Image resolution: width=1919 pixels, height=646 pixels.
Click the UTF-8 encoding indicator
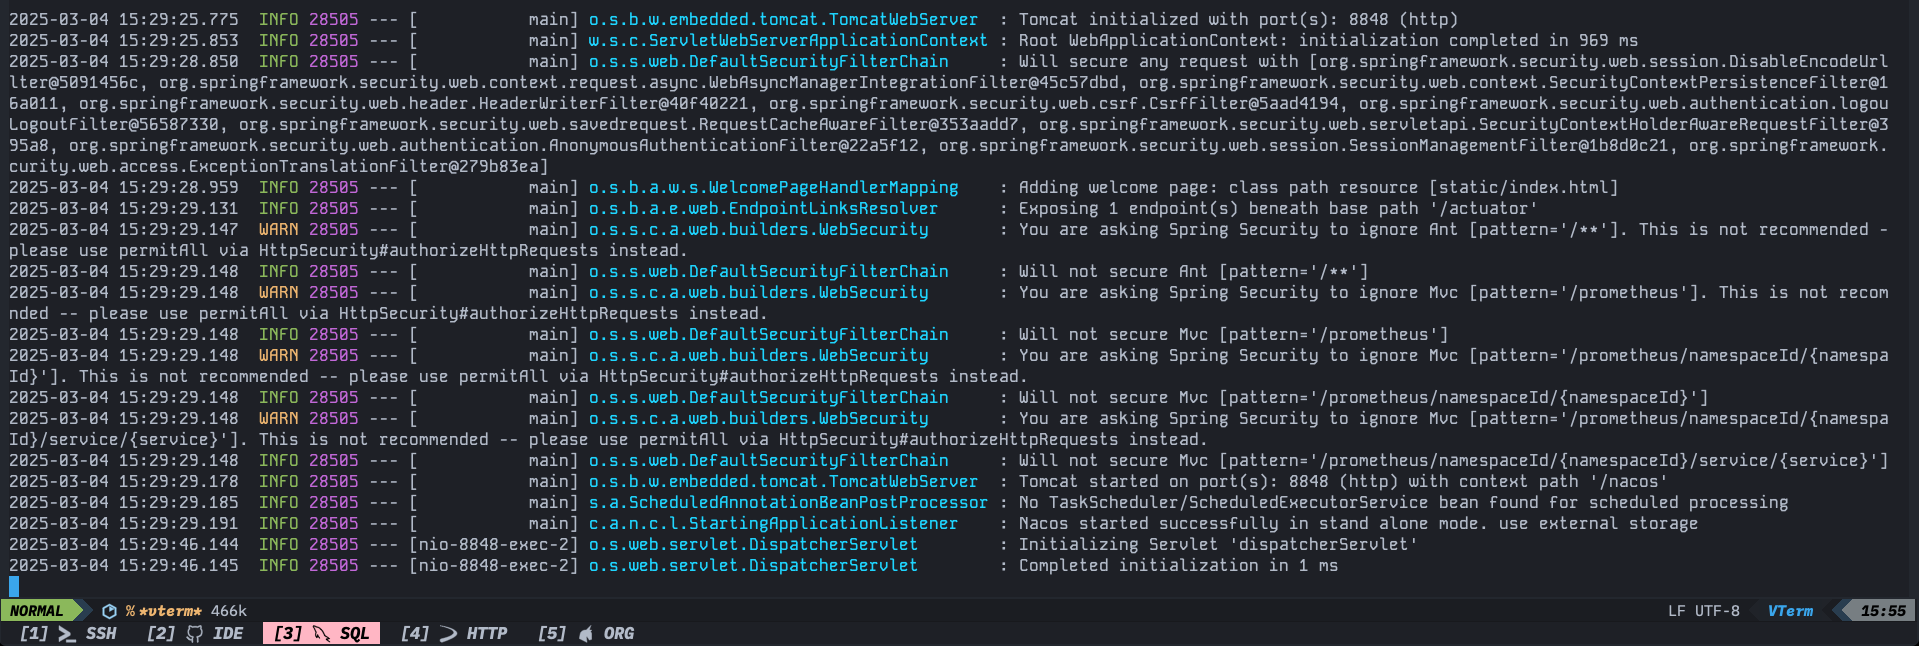[x=1717, y=611]
